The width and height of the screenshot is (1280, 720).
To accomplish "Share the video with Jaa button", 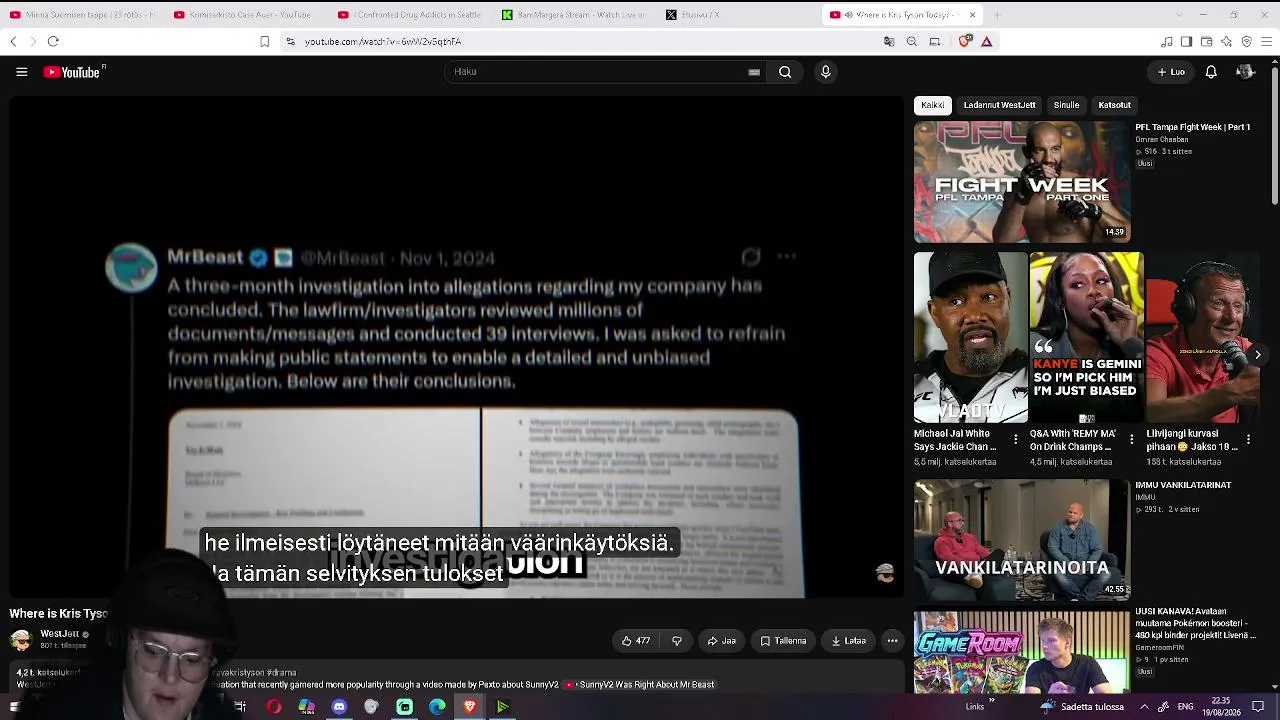I will coord(722,641).
